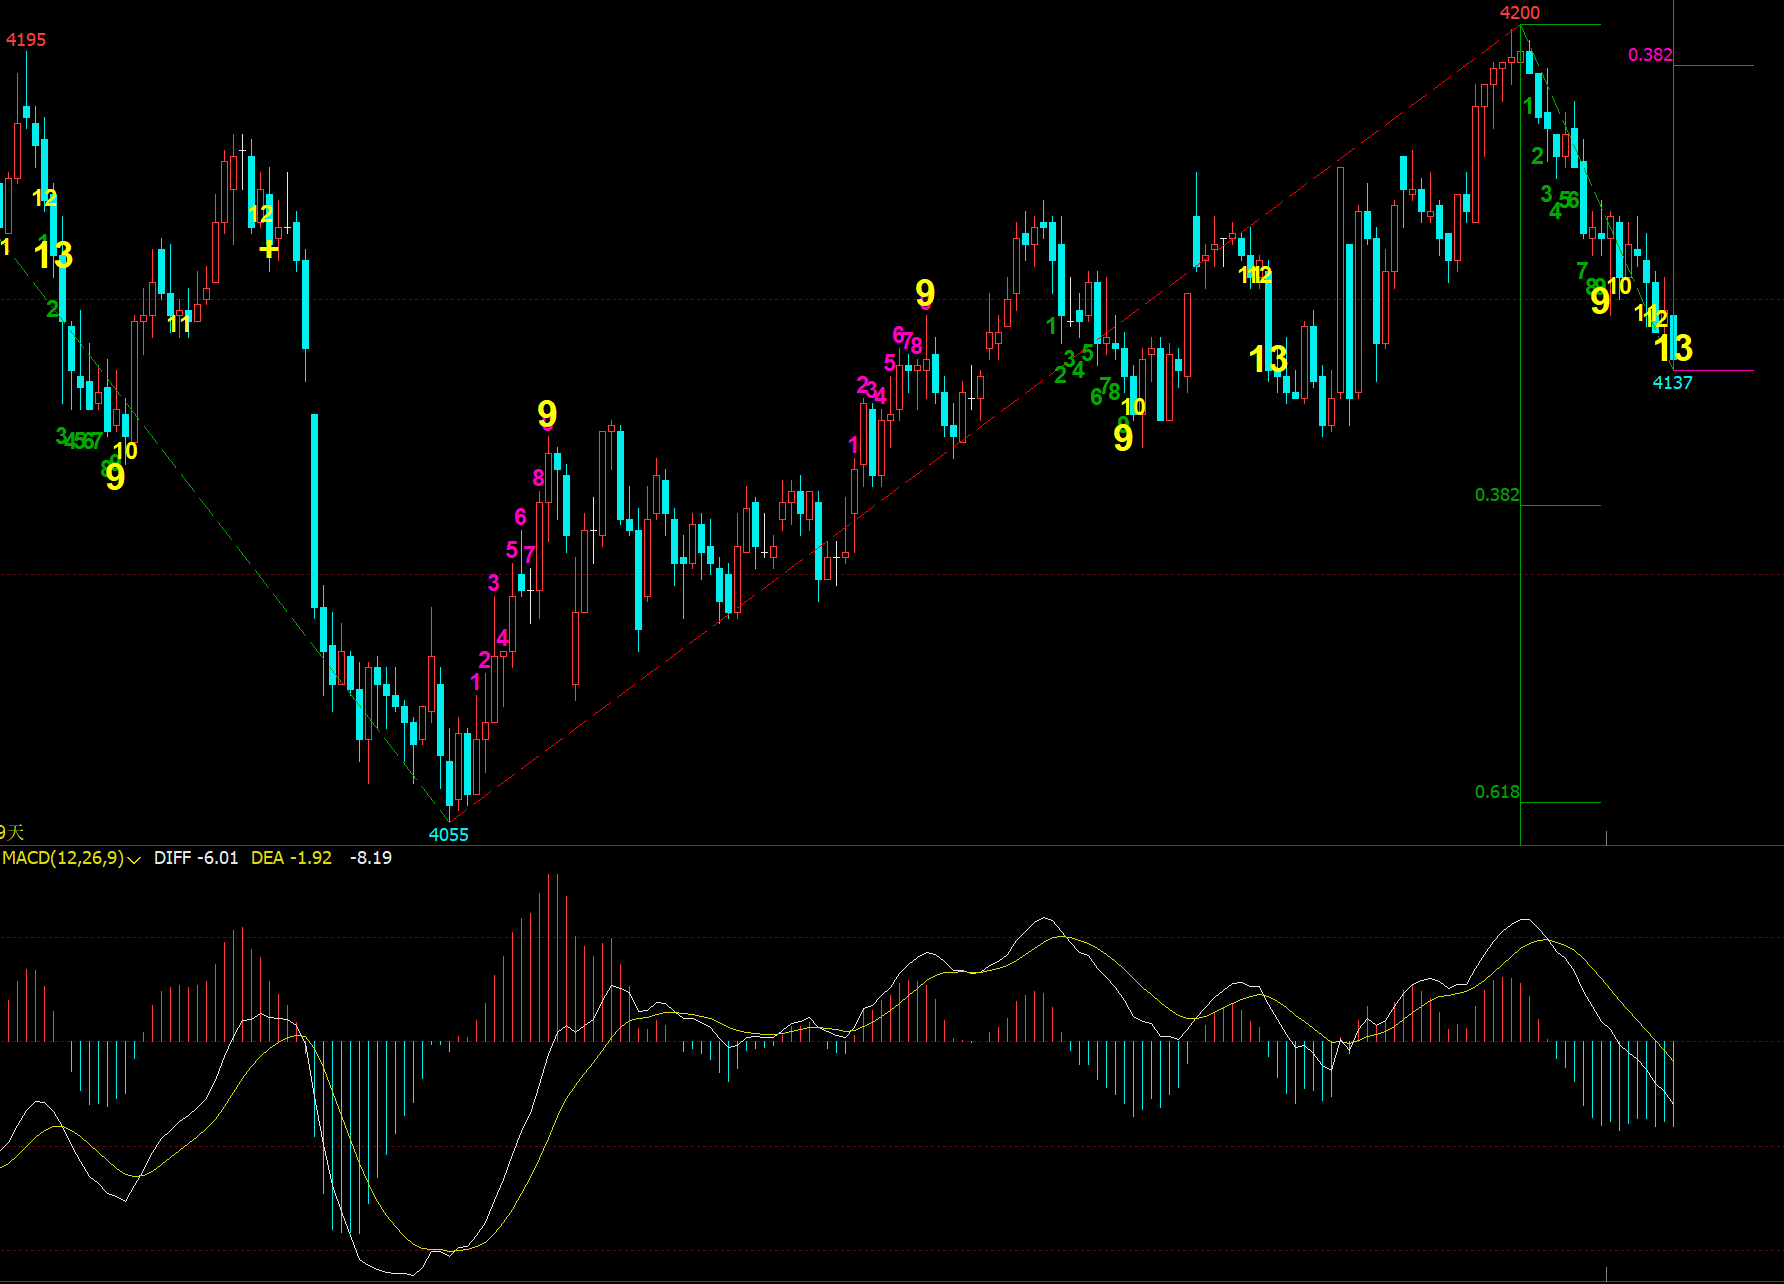
Task: Click the yellow 9 above pink 678 cluster
Action: [925, 293]
